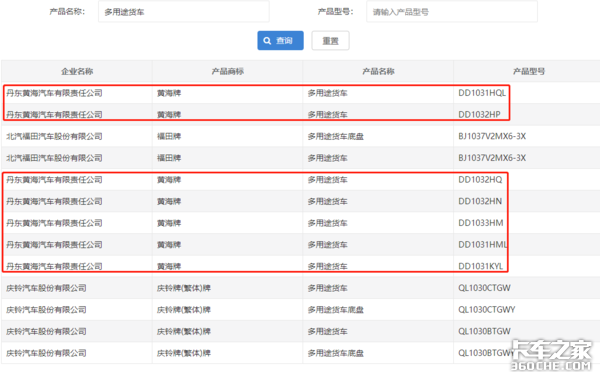
Task: Click the 企业名称 column header
Action: click(77, 71)
